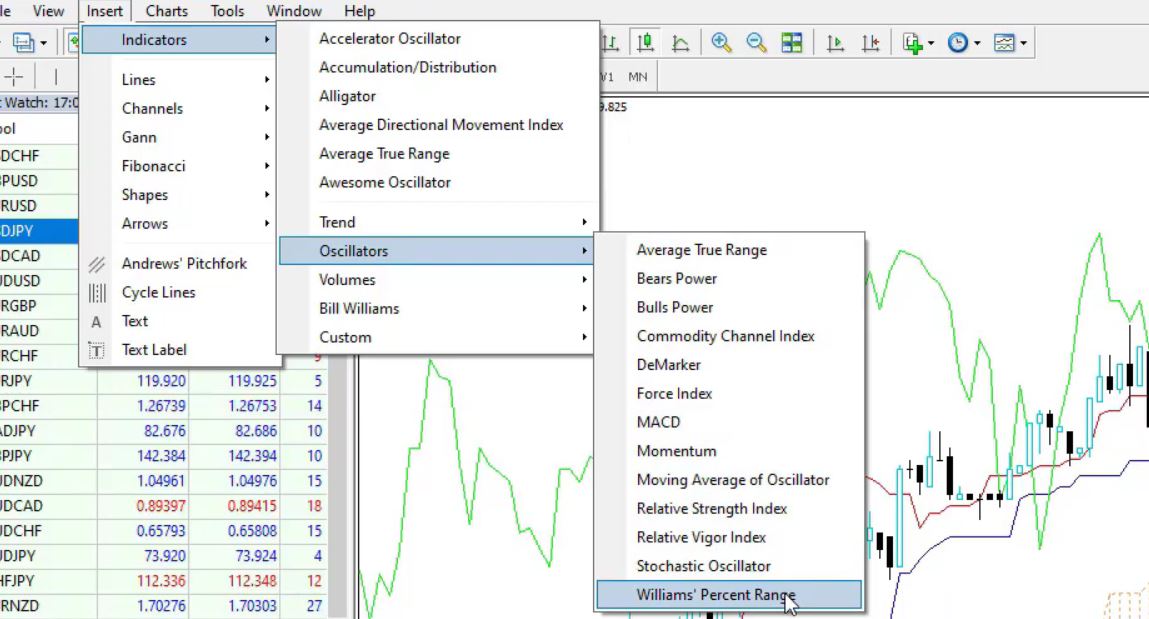The height and width of the screenshot is (619, 1149).
Task: Zoom in on the chart
Action: pos(722,42)
